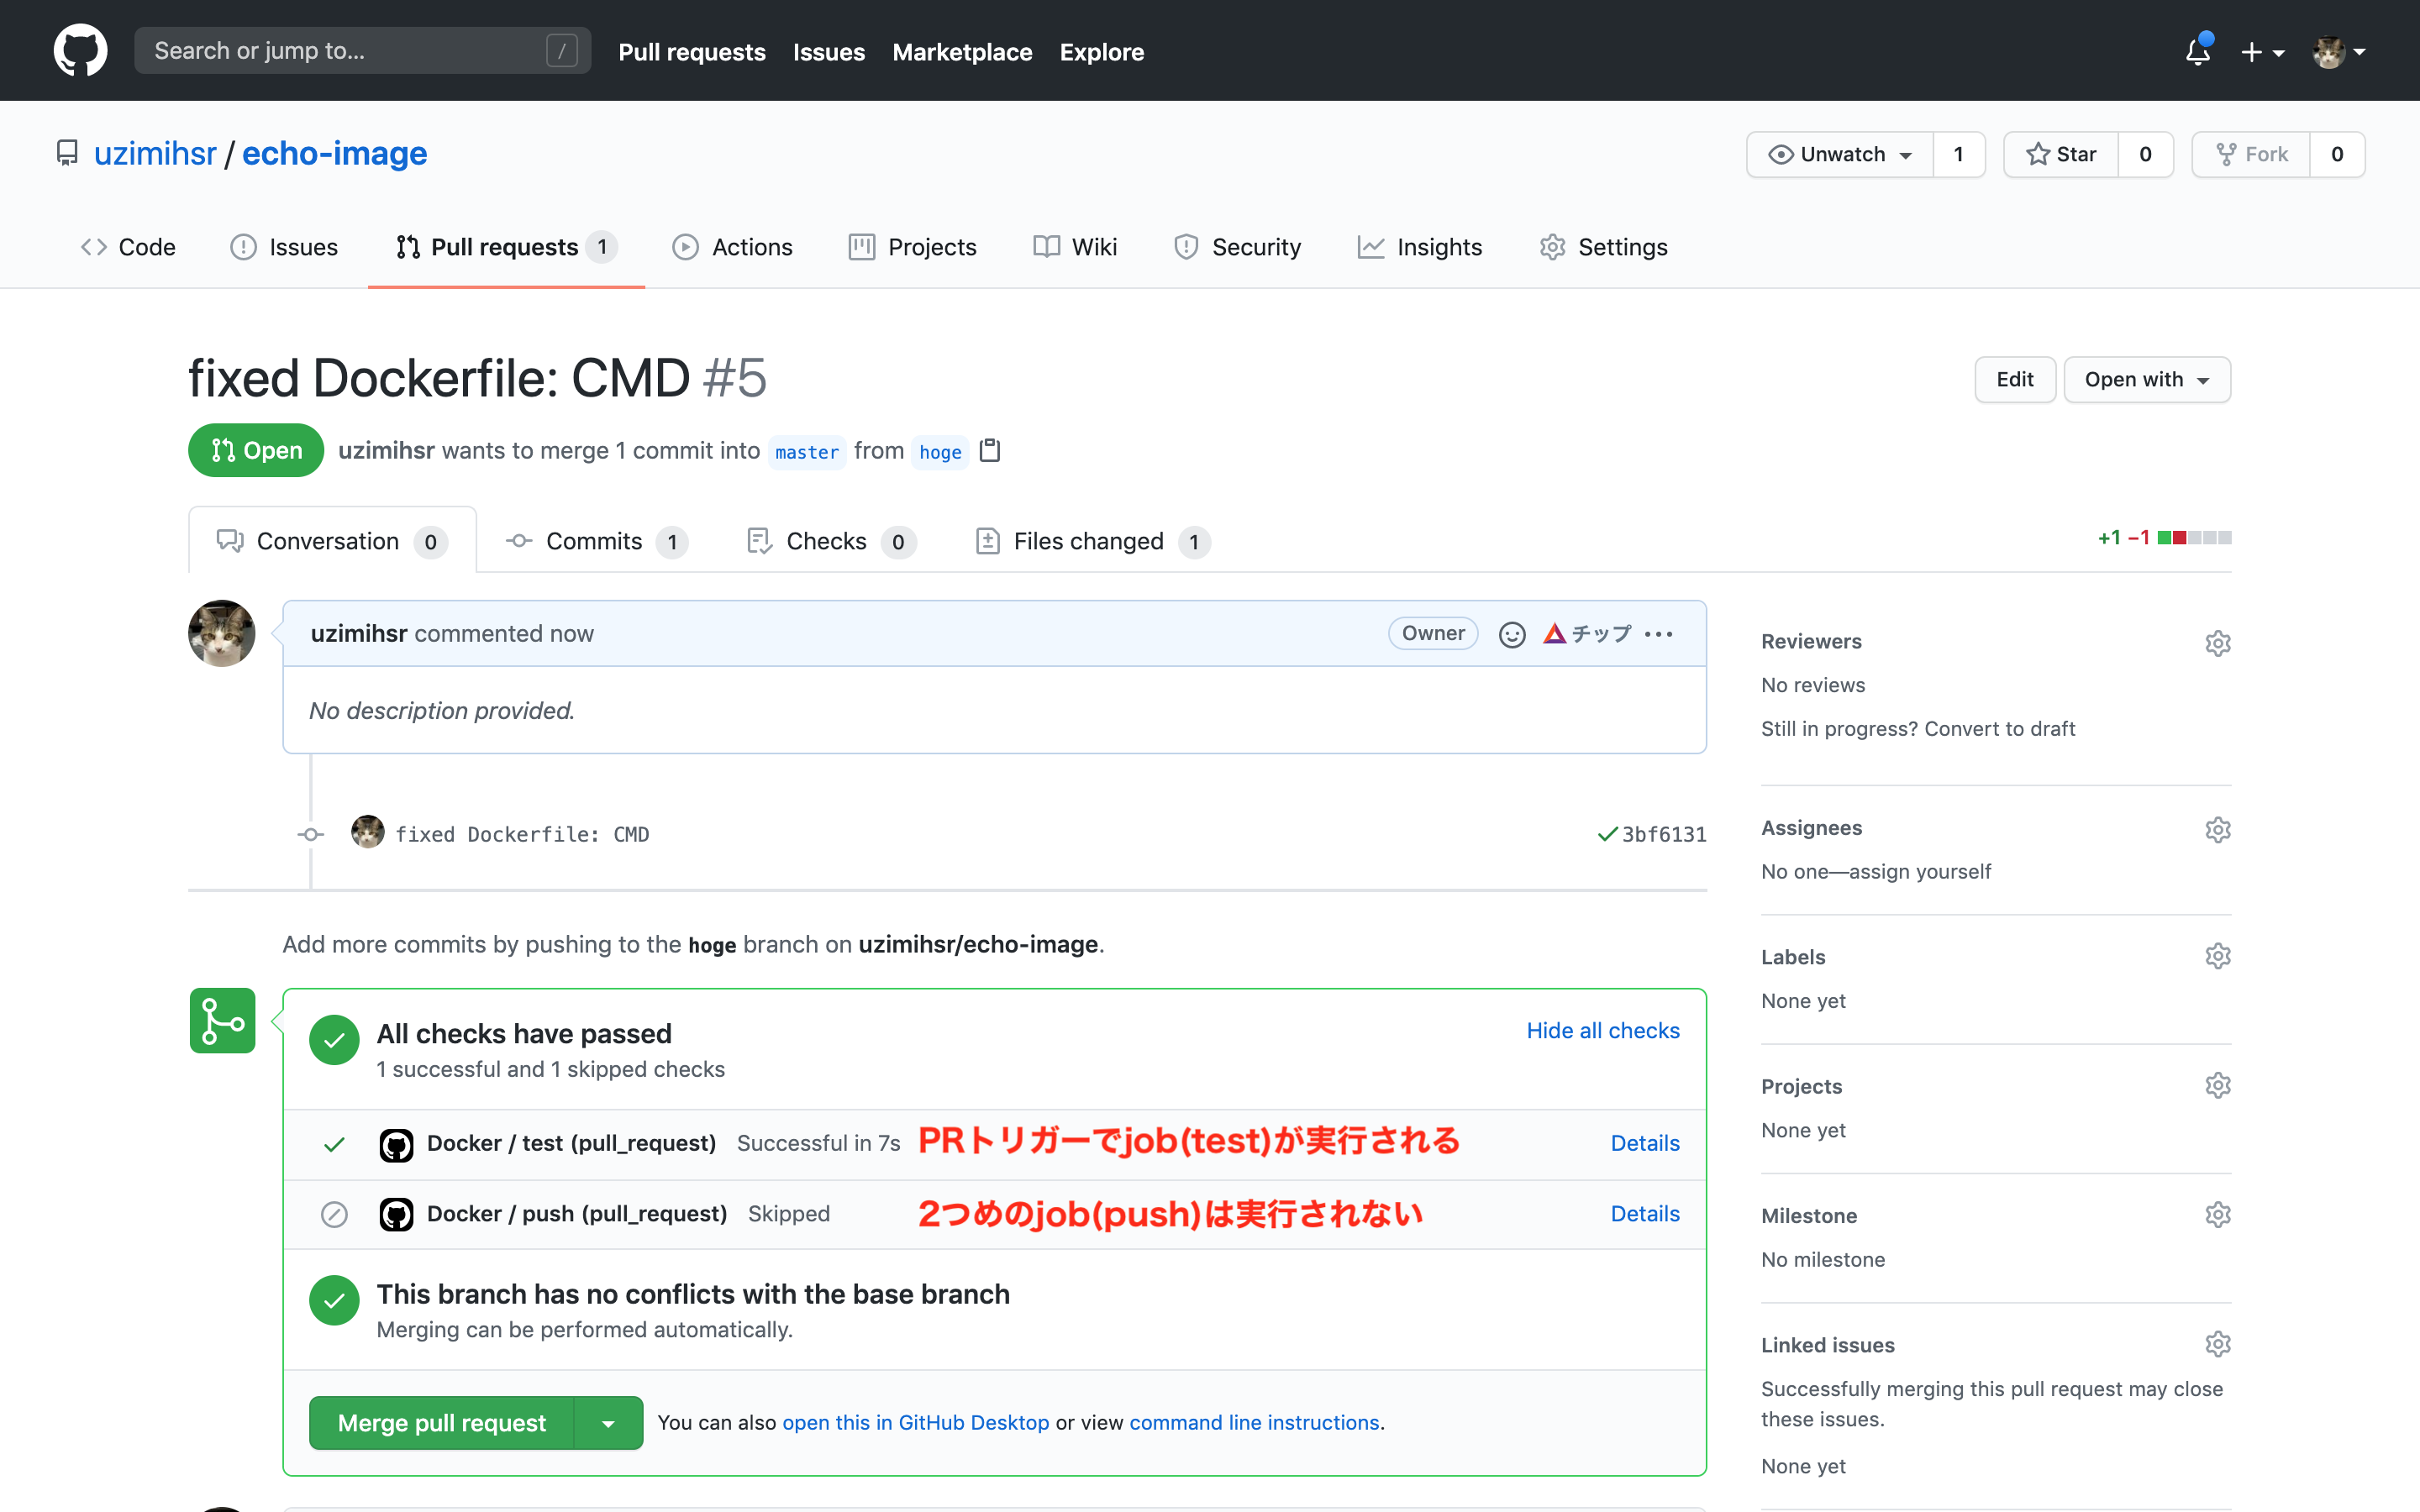Open Projects sidebar settings gear

tap(2217, 1085)
